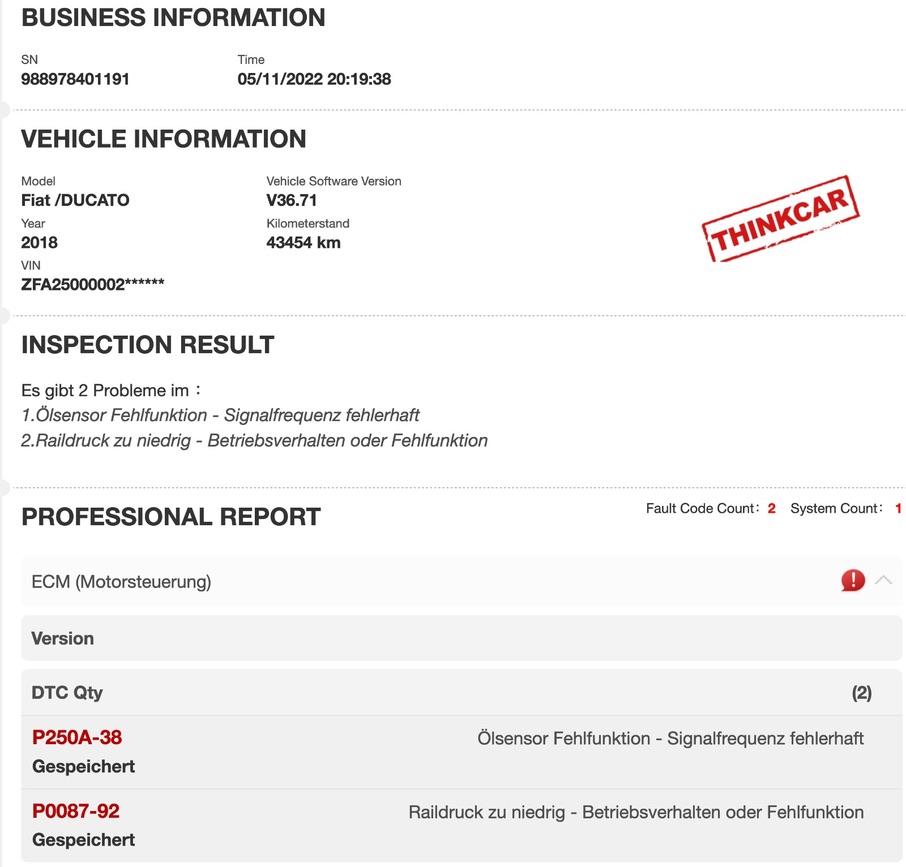Click the Gespeichert status under P250A-38
Image resolution: width=906 pixels, height=867 pixels.
(x=83, y=766)
